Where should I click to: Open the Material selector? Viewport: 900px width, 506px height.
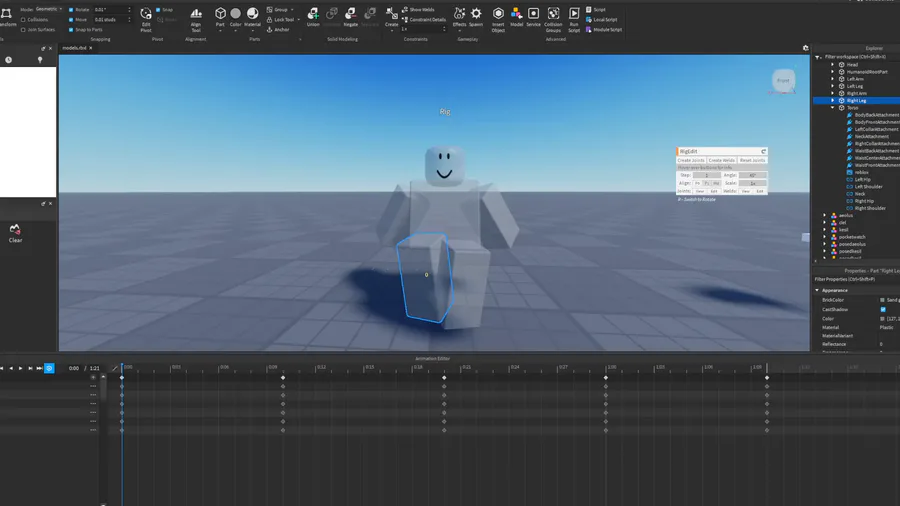point(253,17)
